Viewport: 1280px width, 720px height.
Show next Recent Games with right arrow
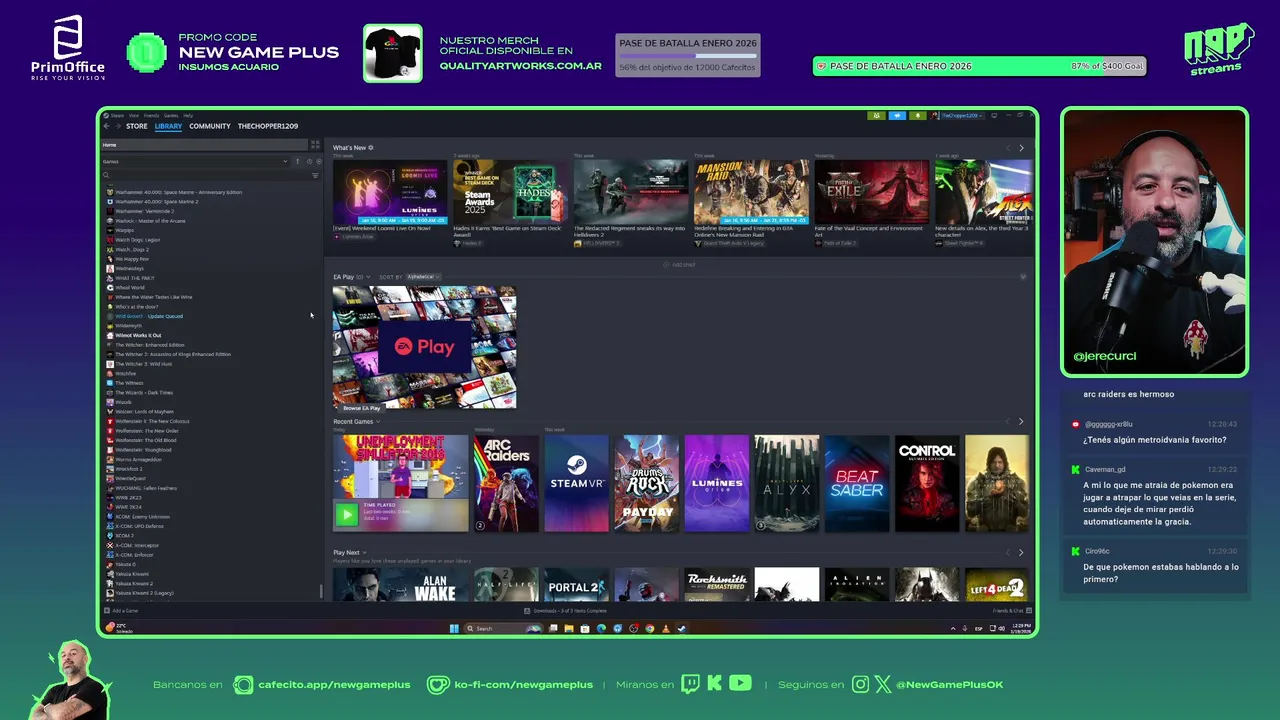[1021, 422]
